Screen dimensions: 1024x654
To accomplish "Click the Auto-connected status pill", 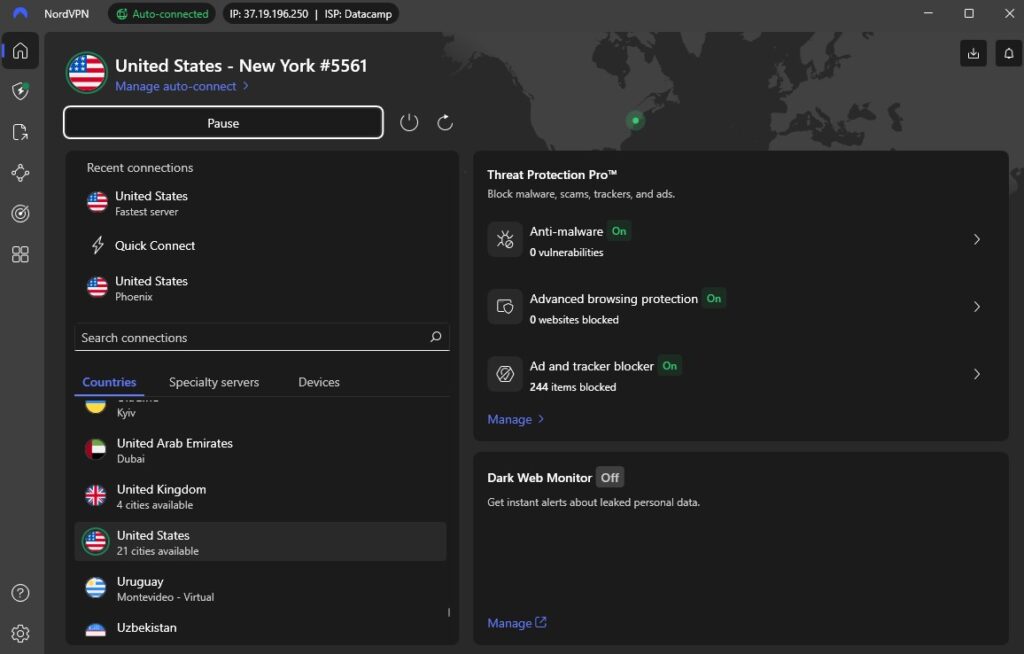I will [162, 14].
